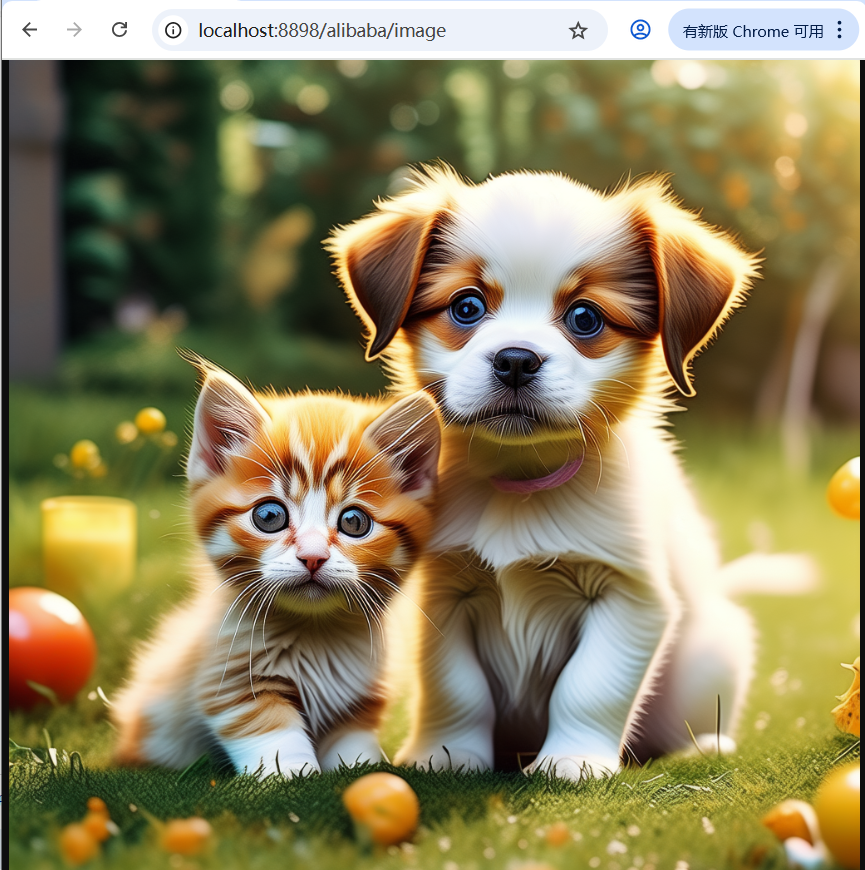Click the info icon beside localhost URL

[173, 30]
